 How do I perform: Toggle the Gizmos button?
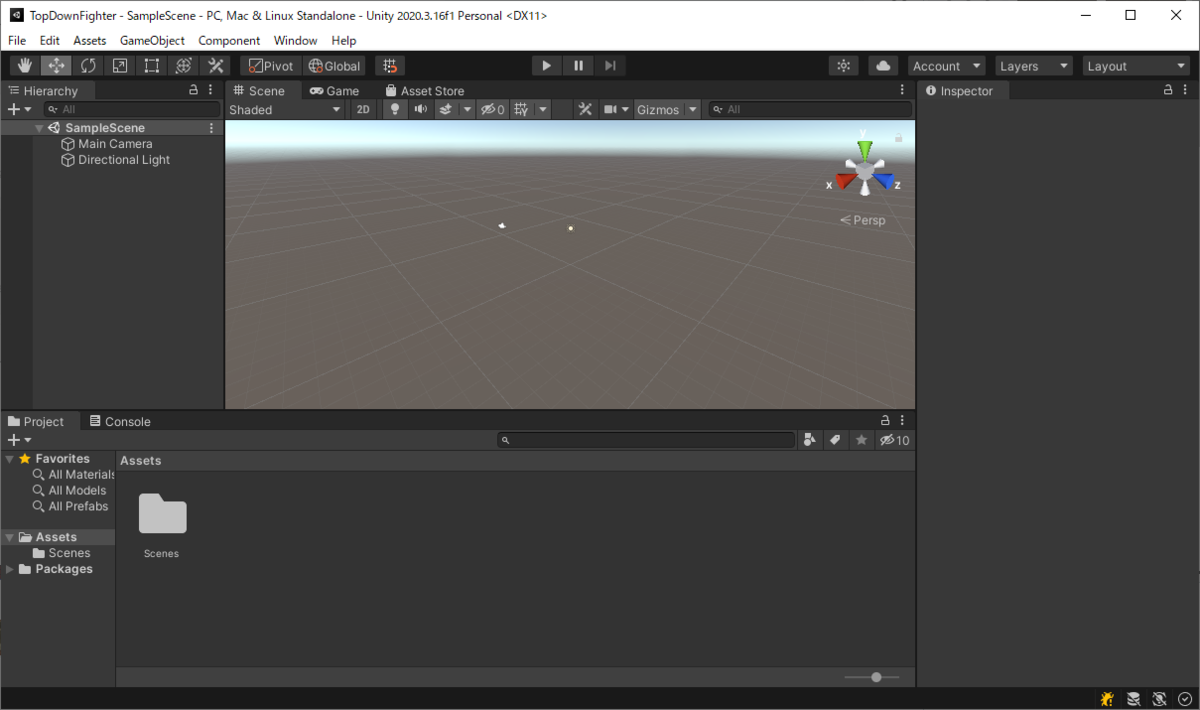click(658, 110)
